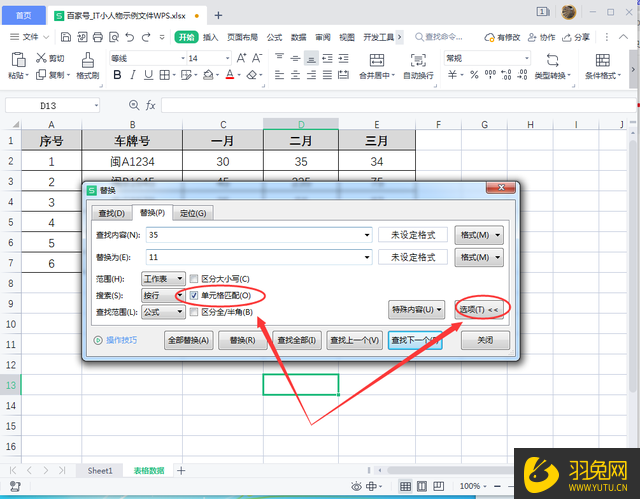Add a new sheet with plus button
Viewport: 640px width, 499px height.
click(181, 470)
